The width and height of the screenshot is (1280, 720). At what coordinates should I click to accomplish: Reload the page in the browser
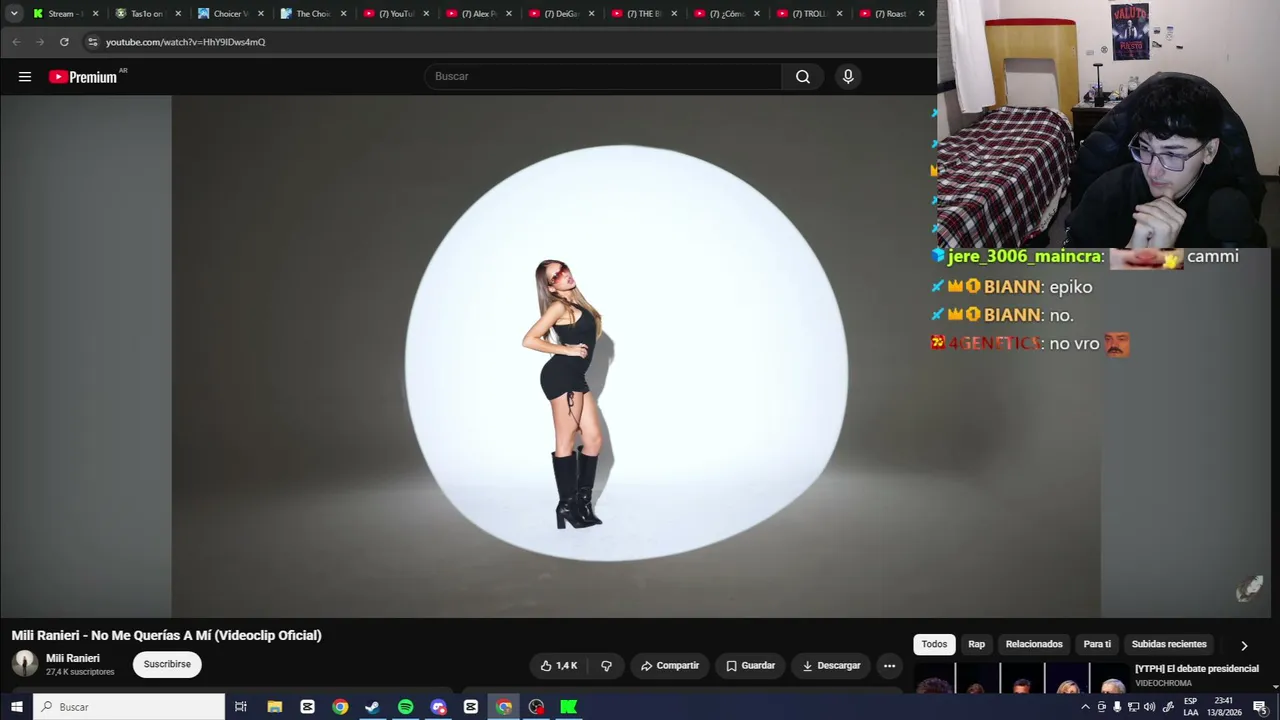(64, 42)
